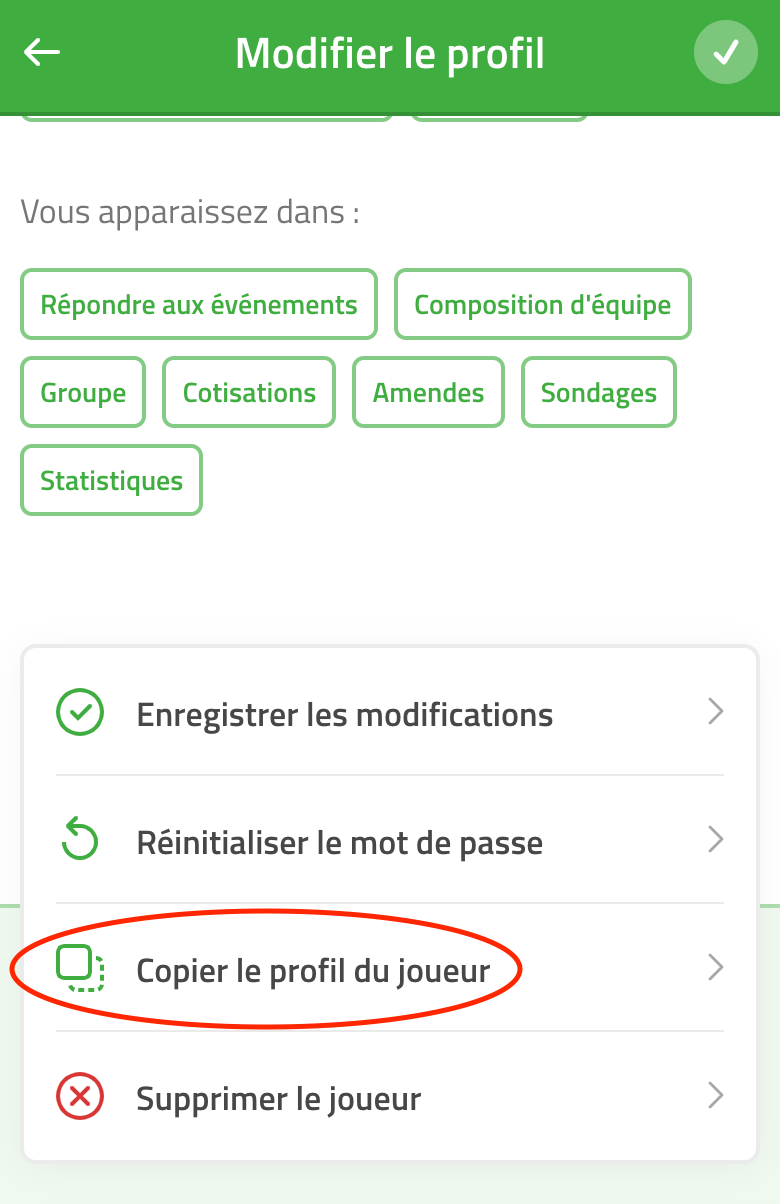
Task: Toggle the Groupe chip
Action: [83, 392]
